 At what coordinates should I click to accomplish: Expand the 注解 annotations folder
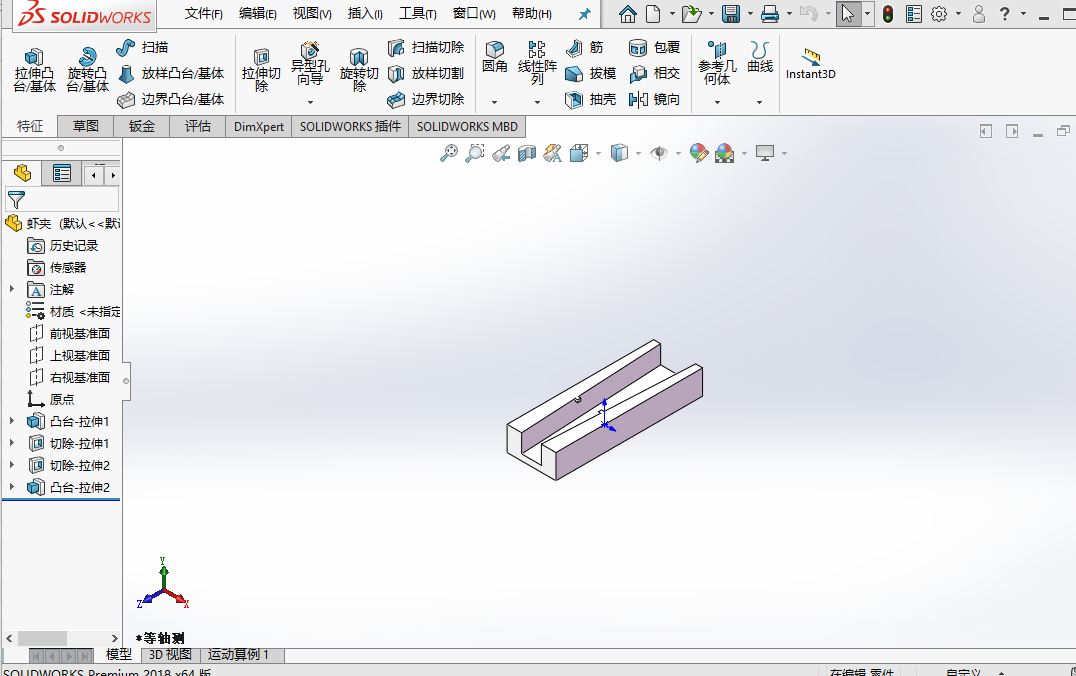pyautogui.click(x=12, y=289)
